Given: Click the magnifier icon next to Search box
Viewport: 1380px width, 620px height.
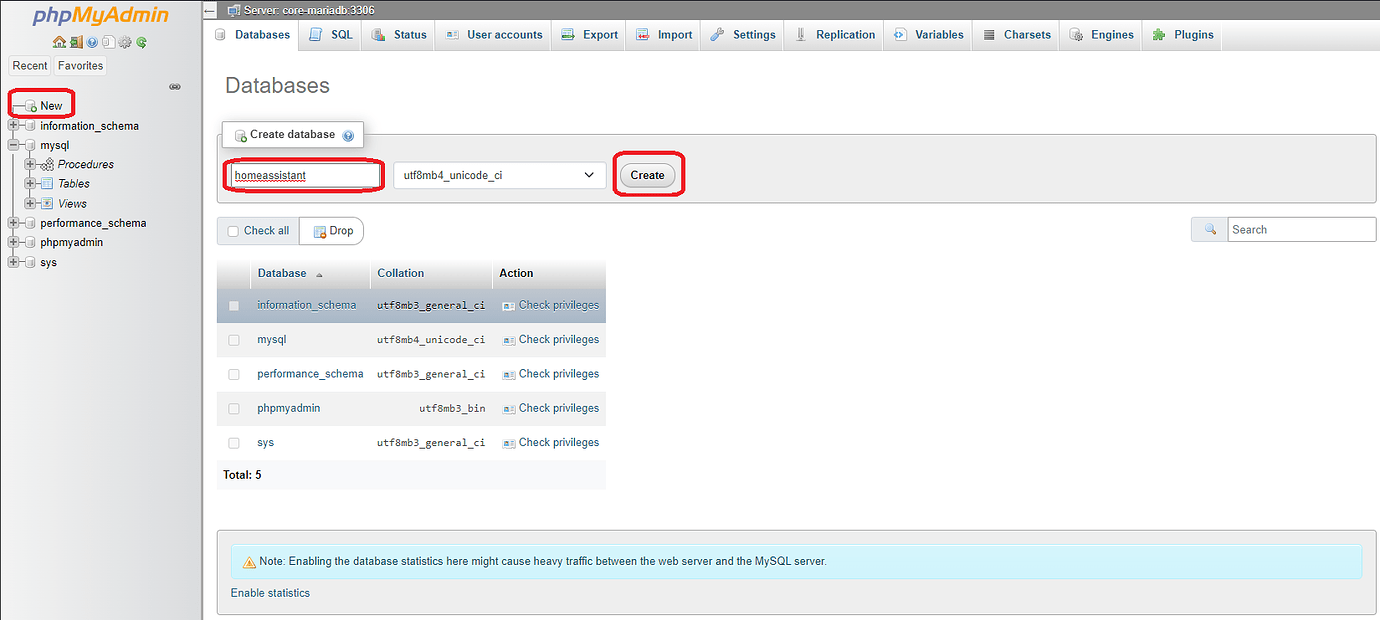Looking at the screenshot, I should 1210,229.
